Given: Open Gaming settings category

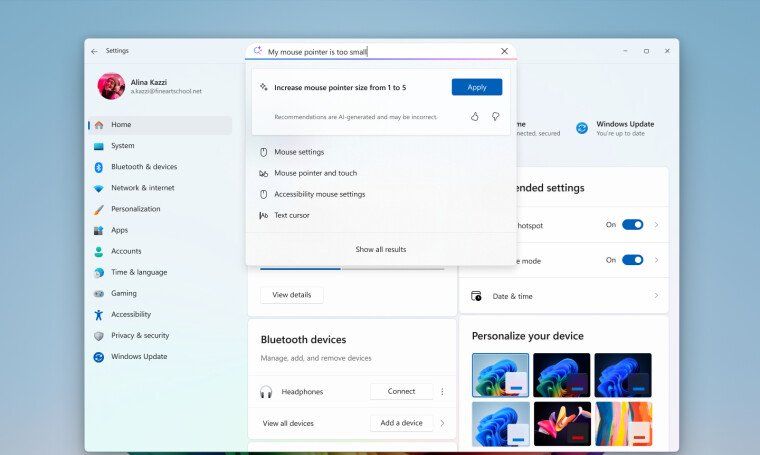Looking at the screenshot, I should pyautogui.click(x=160, y=294).
